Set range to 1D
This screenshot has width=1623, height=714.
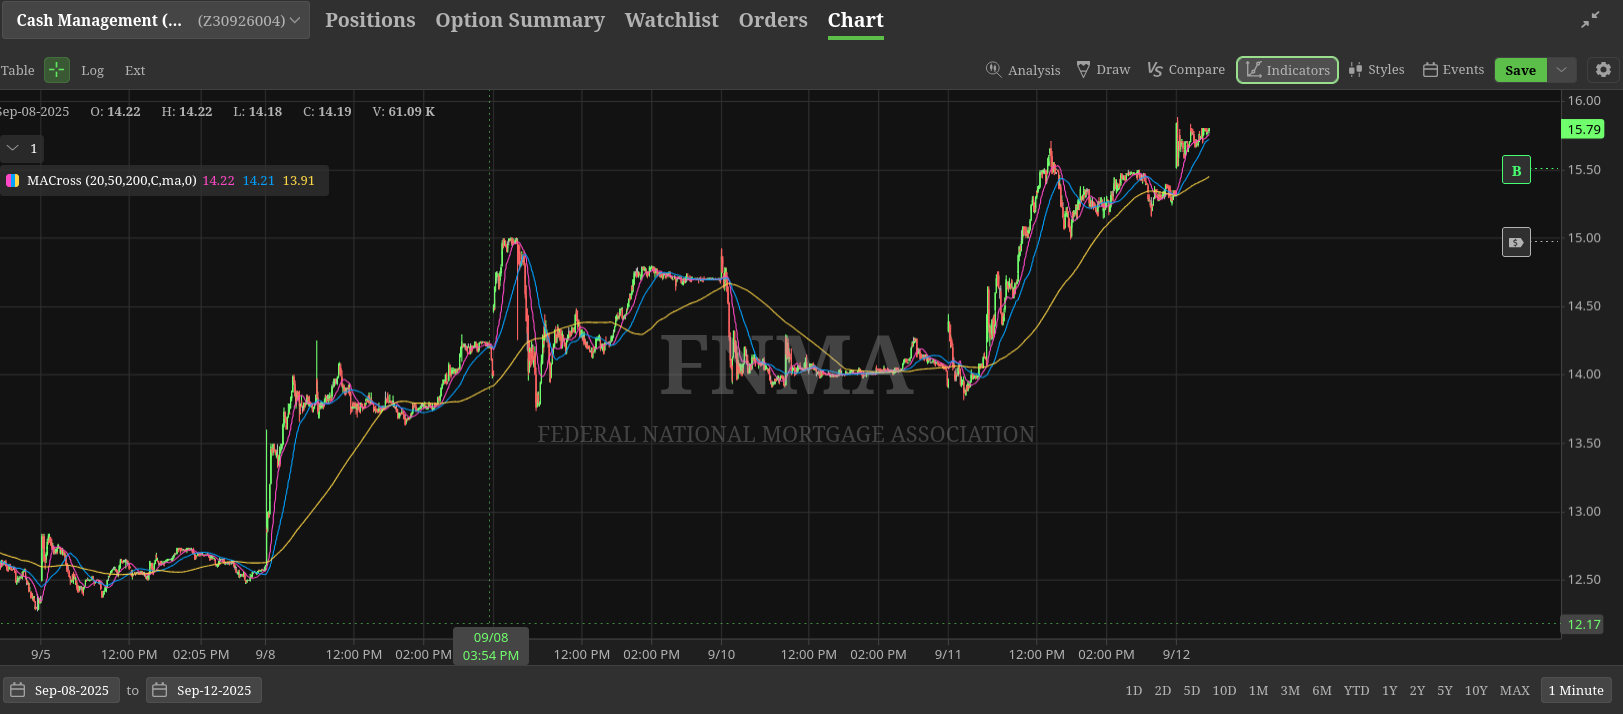[x=1134, y=691]
